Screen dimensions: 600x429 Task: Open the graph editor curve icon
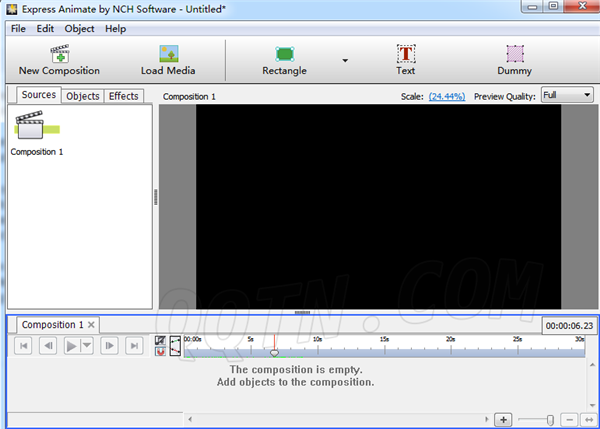175,346
